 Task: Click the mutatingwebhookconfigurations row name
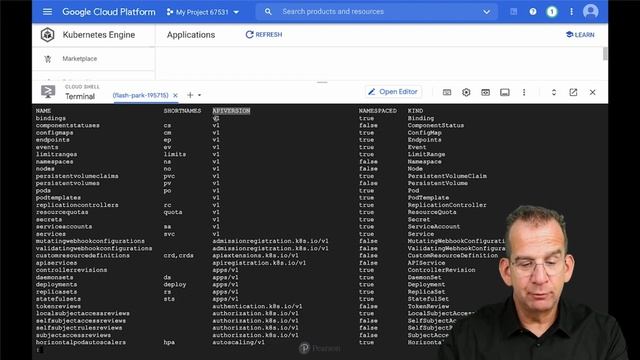coord(90,241)
